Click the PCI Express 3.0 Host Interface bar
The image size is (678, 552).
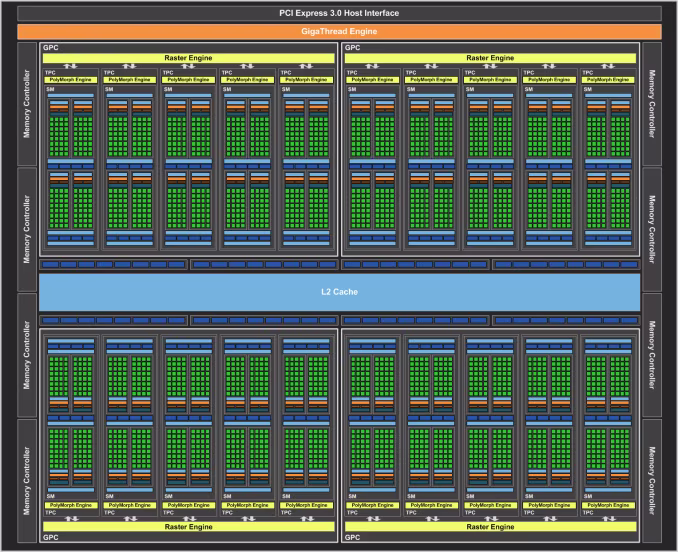(x=339, y=13)
